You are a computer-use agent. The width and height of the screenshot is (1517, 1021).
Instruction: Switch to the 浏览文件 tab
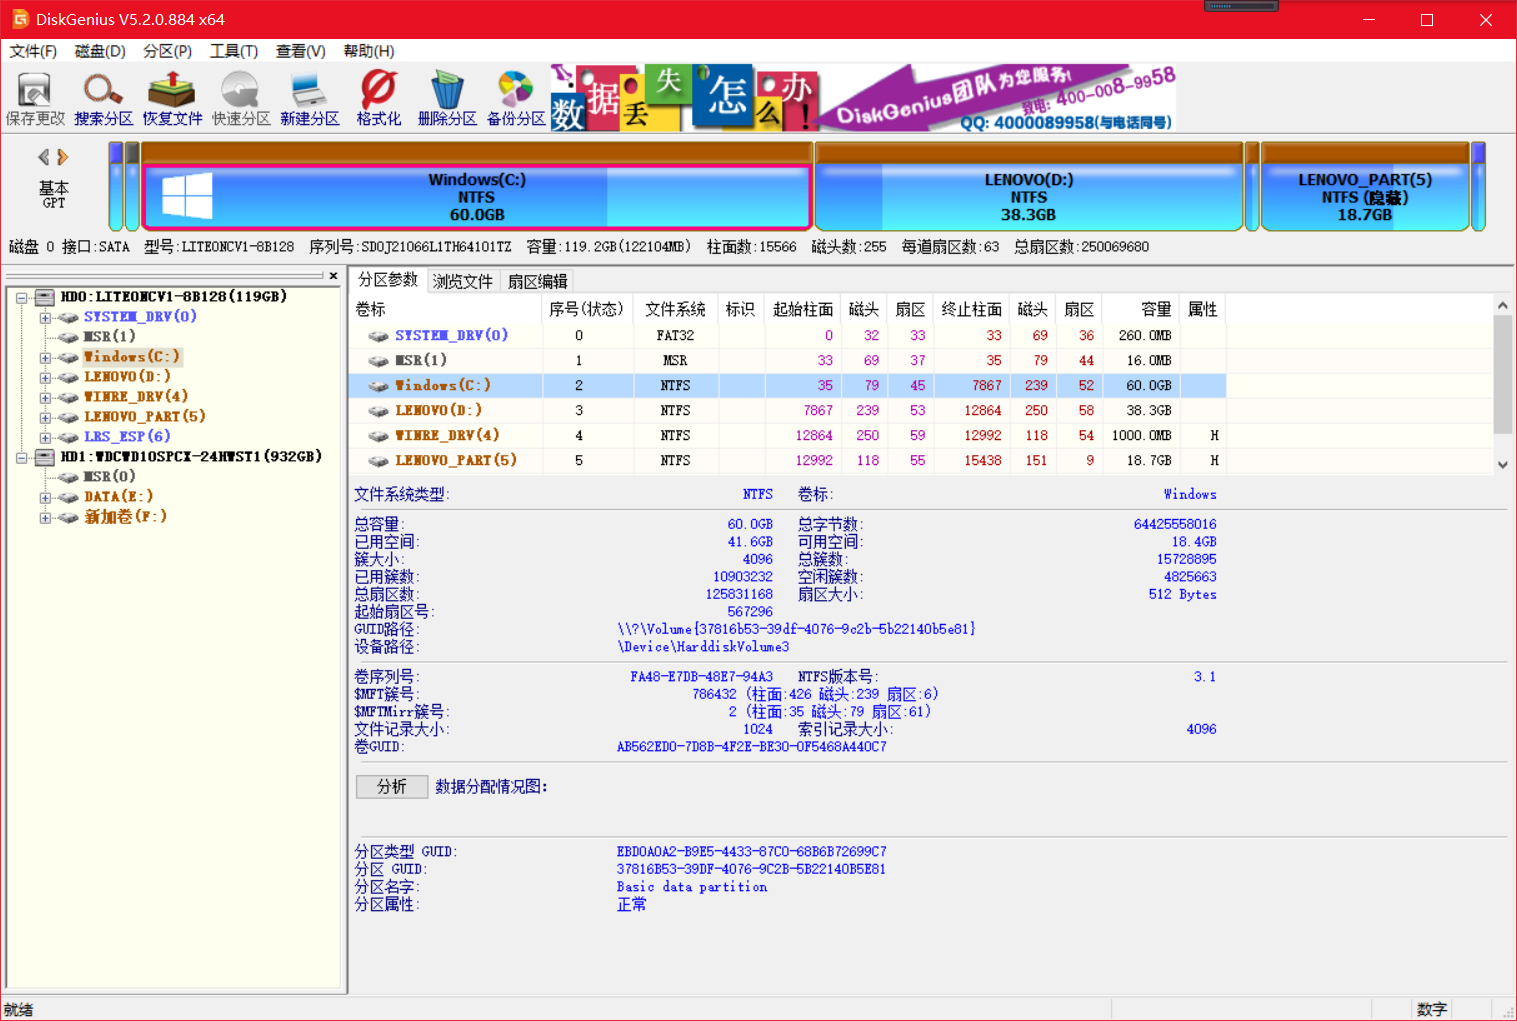pos(463,282)
